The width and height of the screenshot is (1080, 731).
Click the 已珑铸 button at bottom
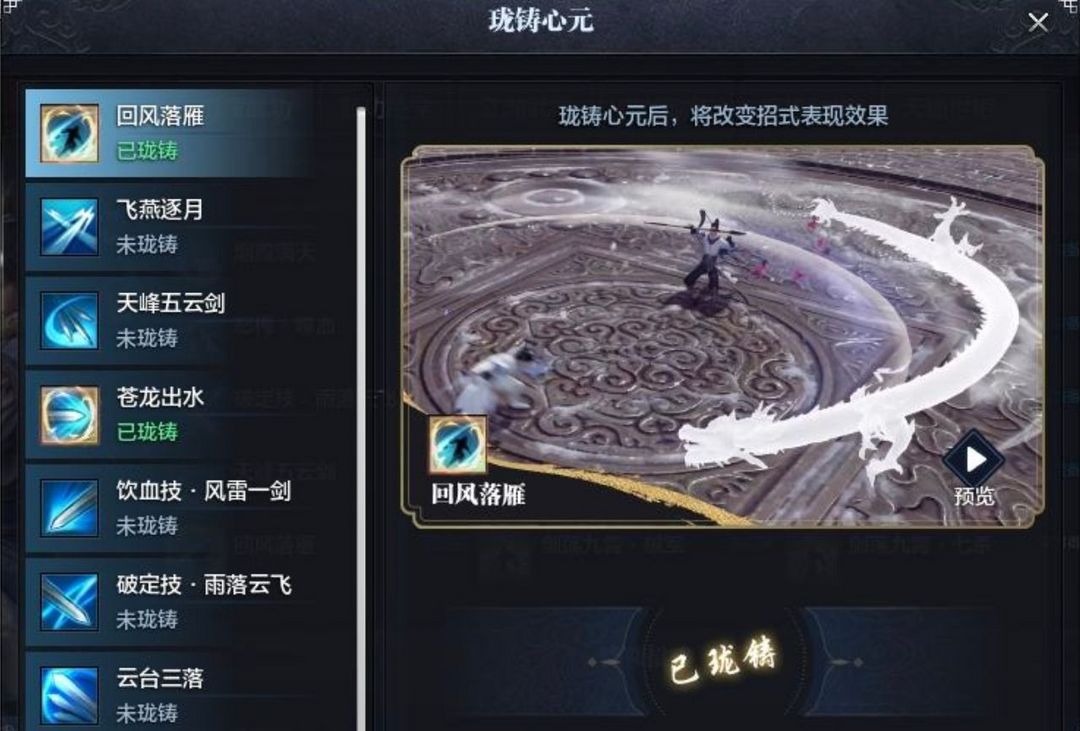(x=723, y=662)
